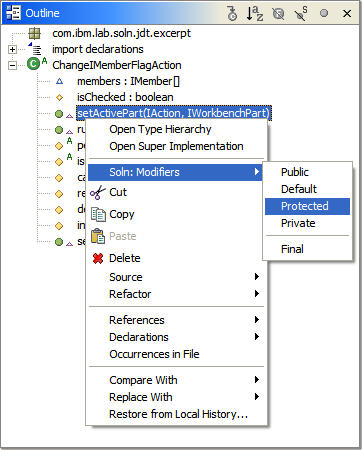Image resolution: width=362 pixels, height=450 pixels.
Task: Open the Compare With submenu
Action: tap(176, 380)
